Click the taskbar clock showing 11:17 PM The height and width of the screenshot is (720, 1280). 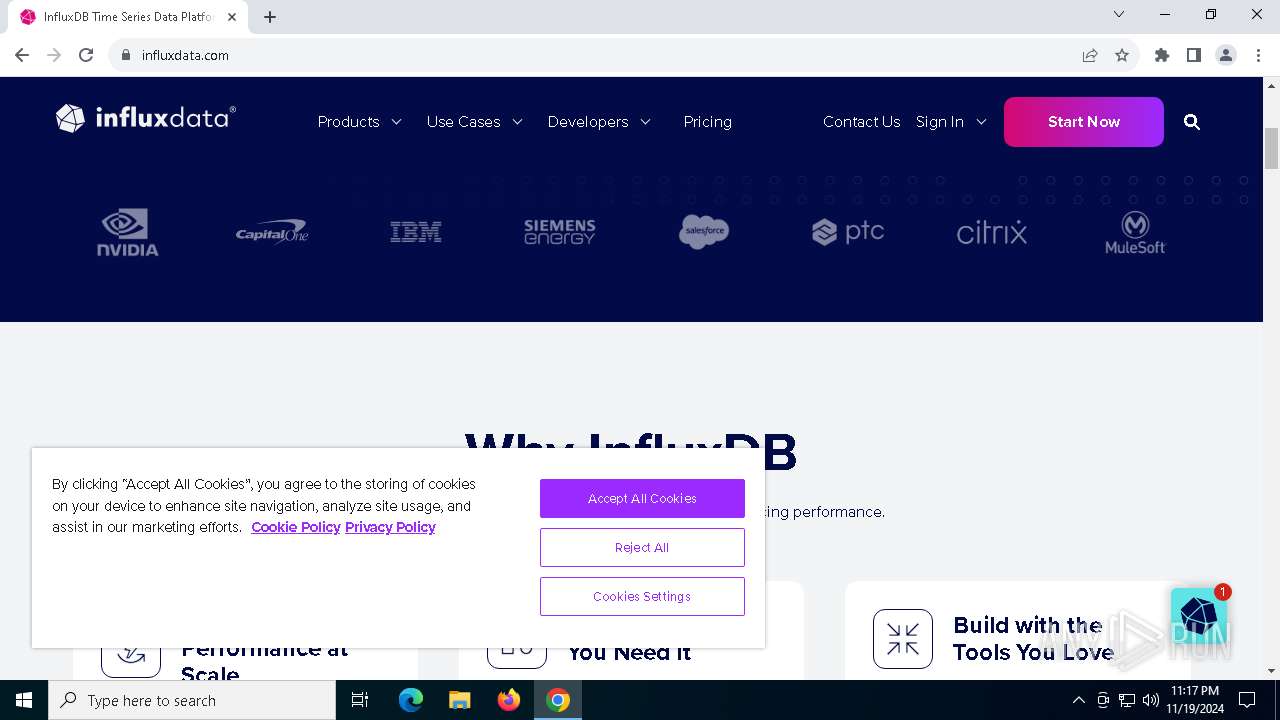(x=1195, y=700)
